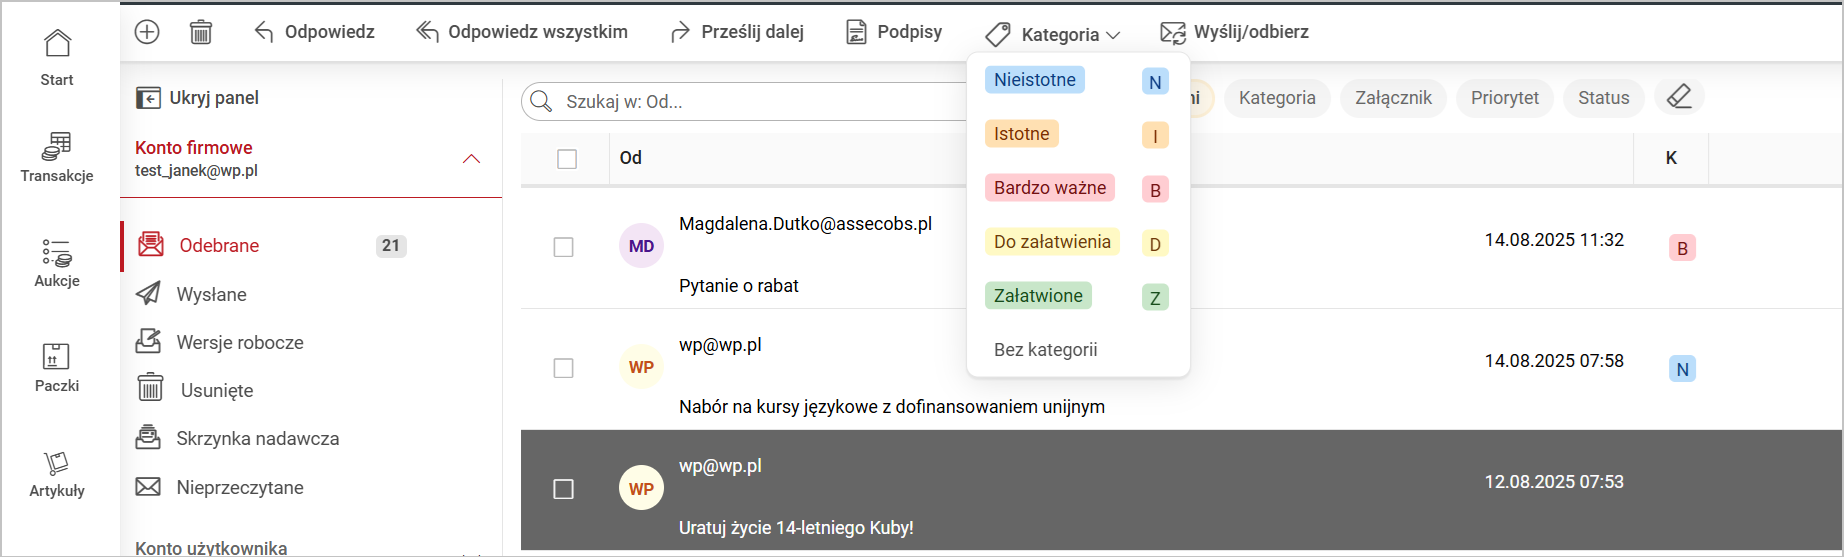Click the eraser clear-filters icon
Screen dimensions: 1844x557
pyautogui.click(x=1679, y=97)
